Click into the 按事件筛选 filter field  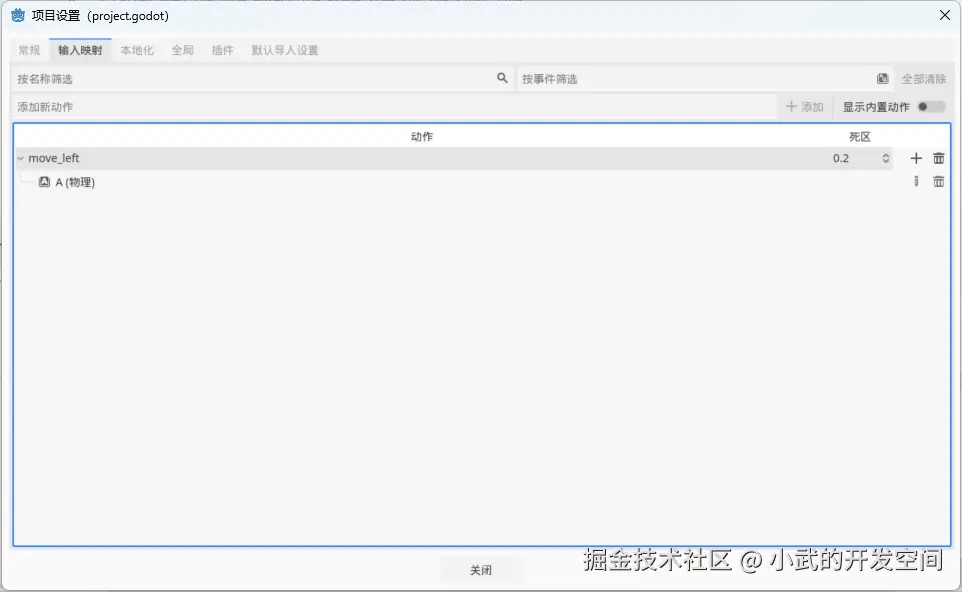(x=650, y=78)
